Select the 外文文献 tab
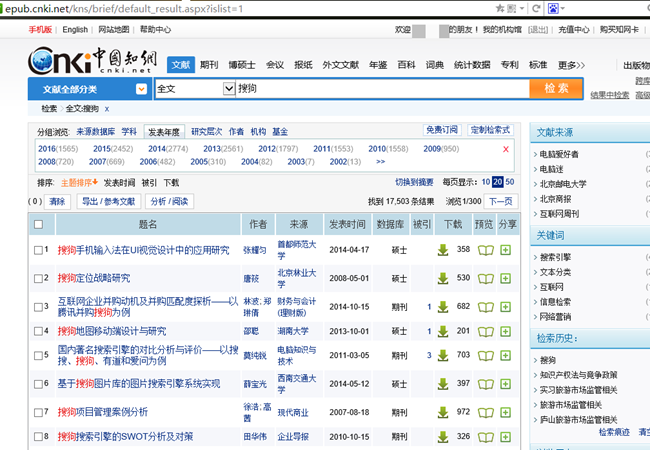The height and width of the screenshot is (450, 650). click(x=341, y=65)
